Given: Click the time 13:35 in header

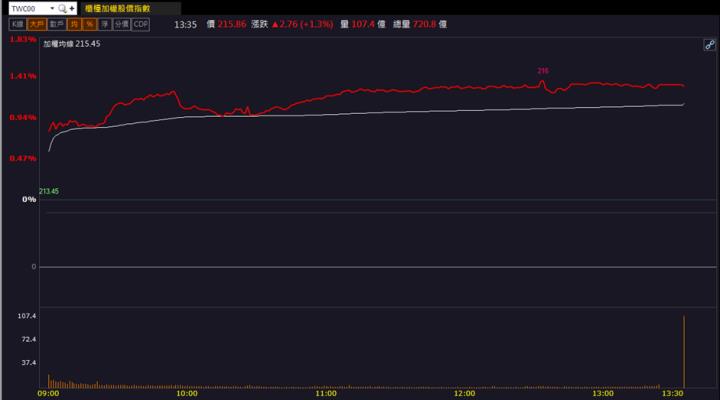Looking at the screenshot, I should [186, 25].
